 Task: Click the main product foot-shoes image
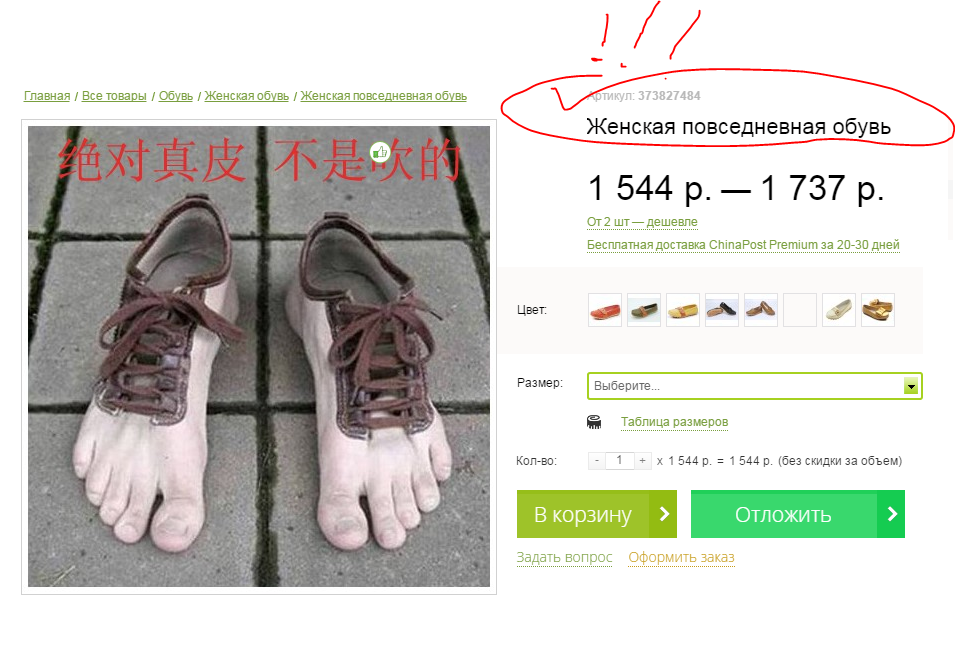[259, 356]
